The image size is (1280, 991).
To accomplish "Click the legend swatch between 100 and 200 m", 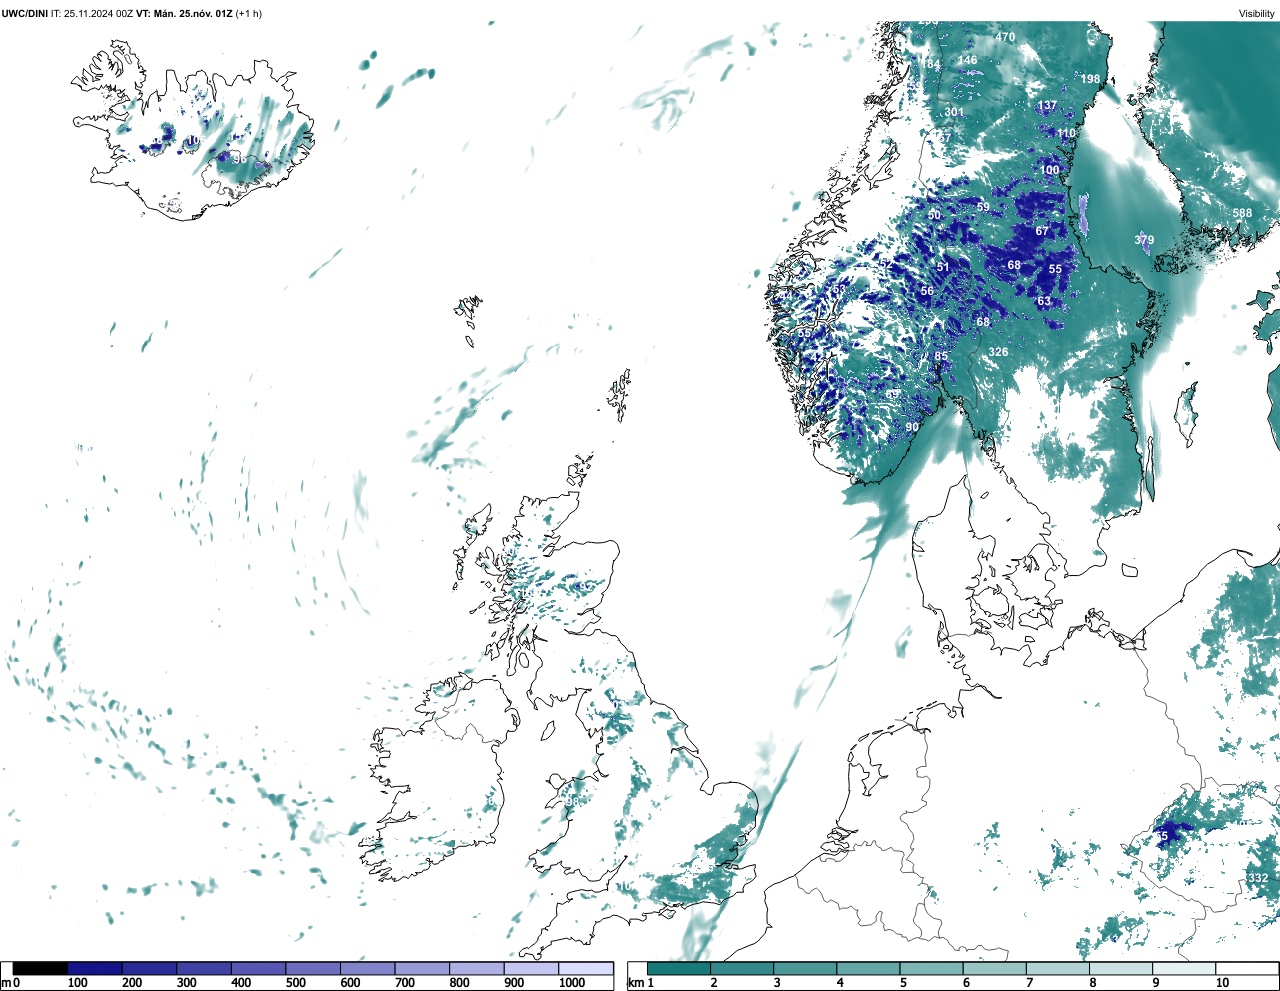I will tap(95, 968).
